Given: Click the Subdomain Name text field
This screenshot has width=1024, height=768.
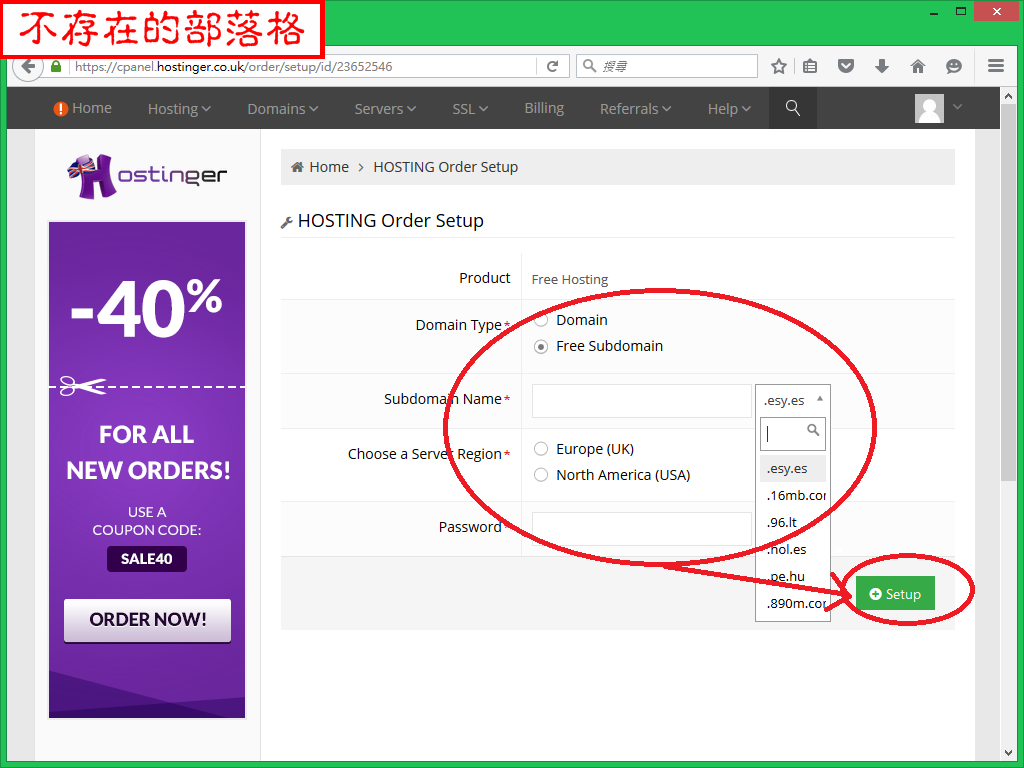Looking at the screenshot, I should 641,400.
